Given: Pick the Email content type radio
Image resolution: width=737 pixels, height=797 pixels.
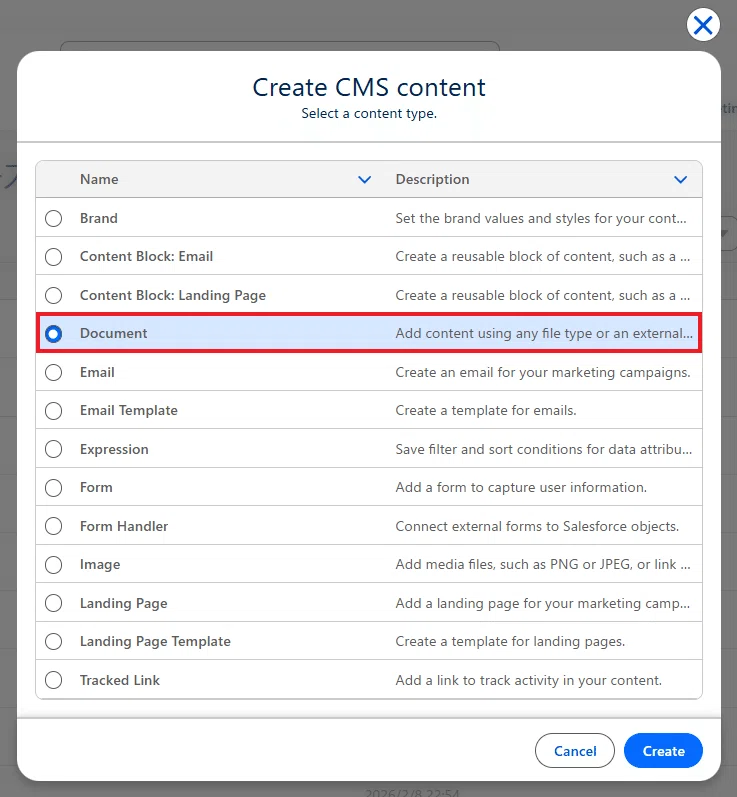Looking at the screenshot, I should point(53,373).
